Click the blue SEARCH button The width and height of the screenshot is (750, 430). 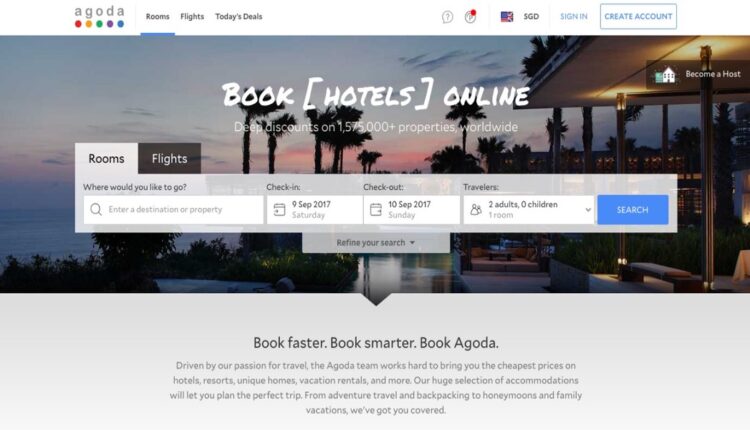tap(632, 209)
